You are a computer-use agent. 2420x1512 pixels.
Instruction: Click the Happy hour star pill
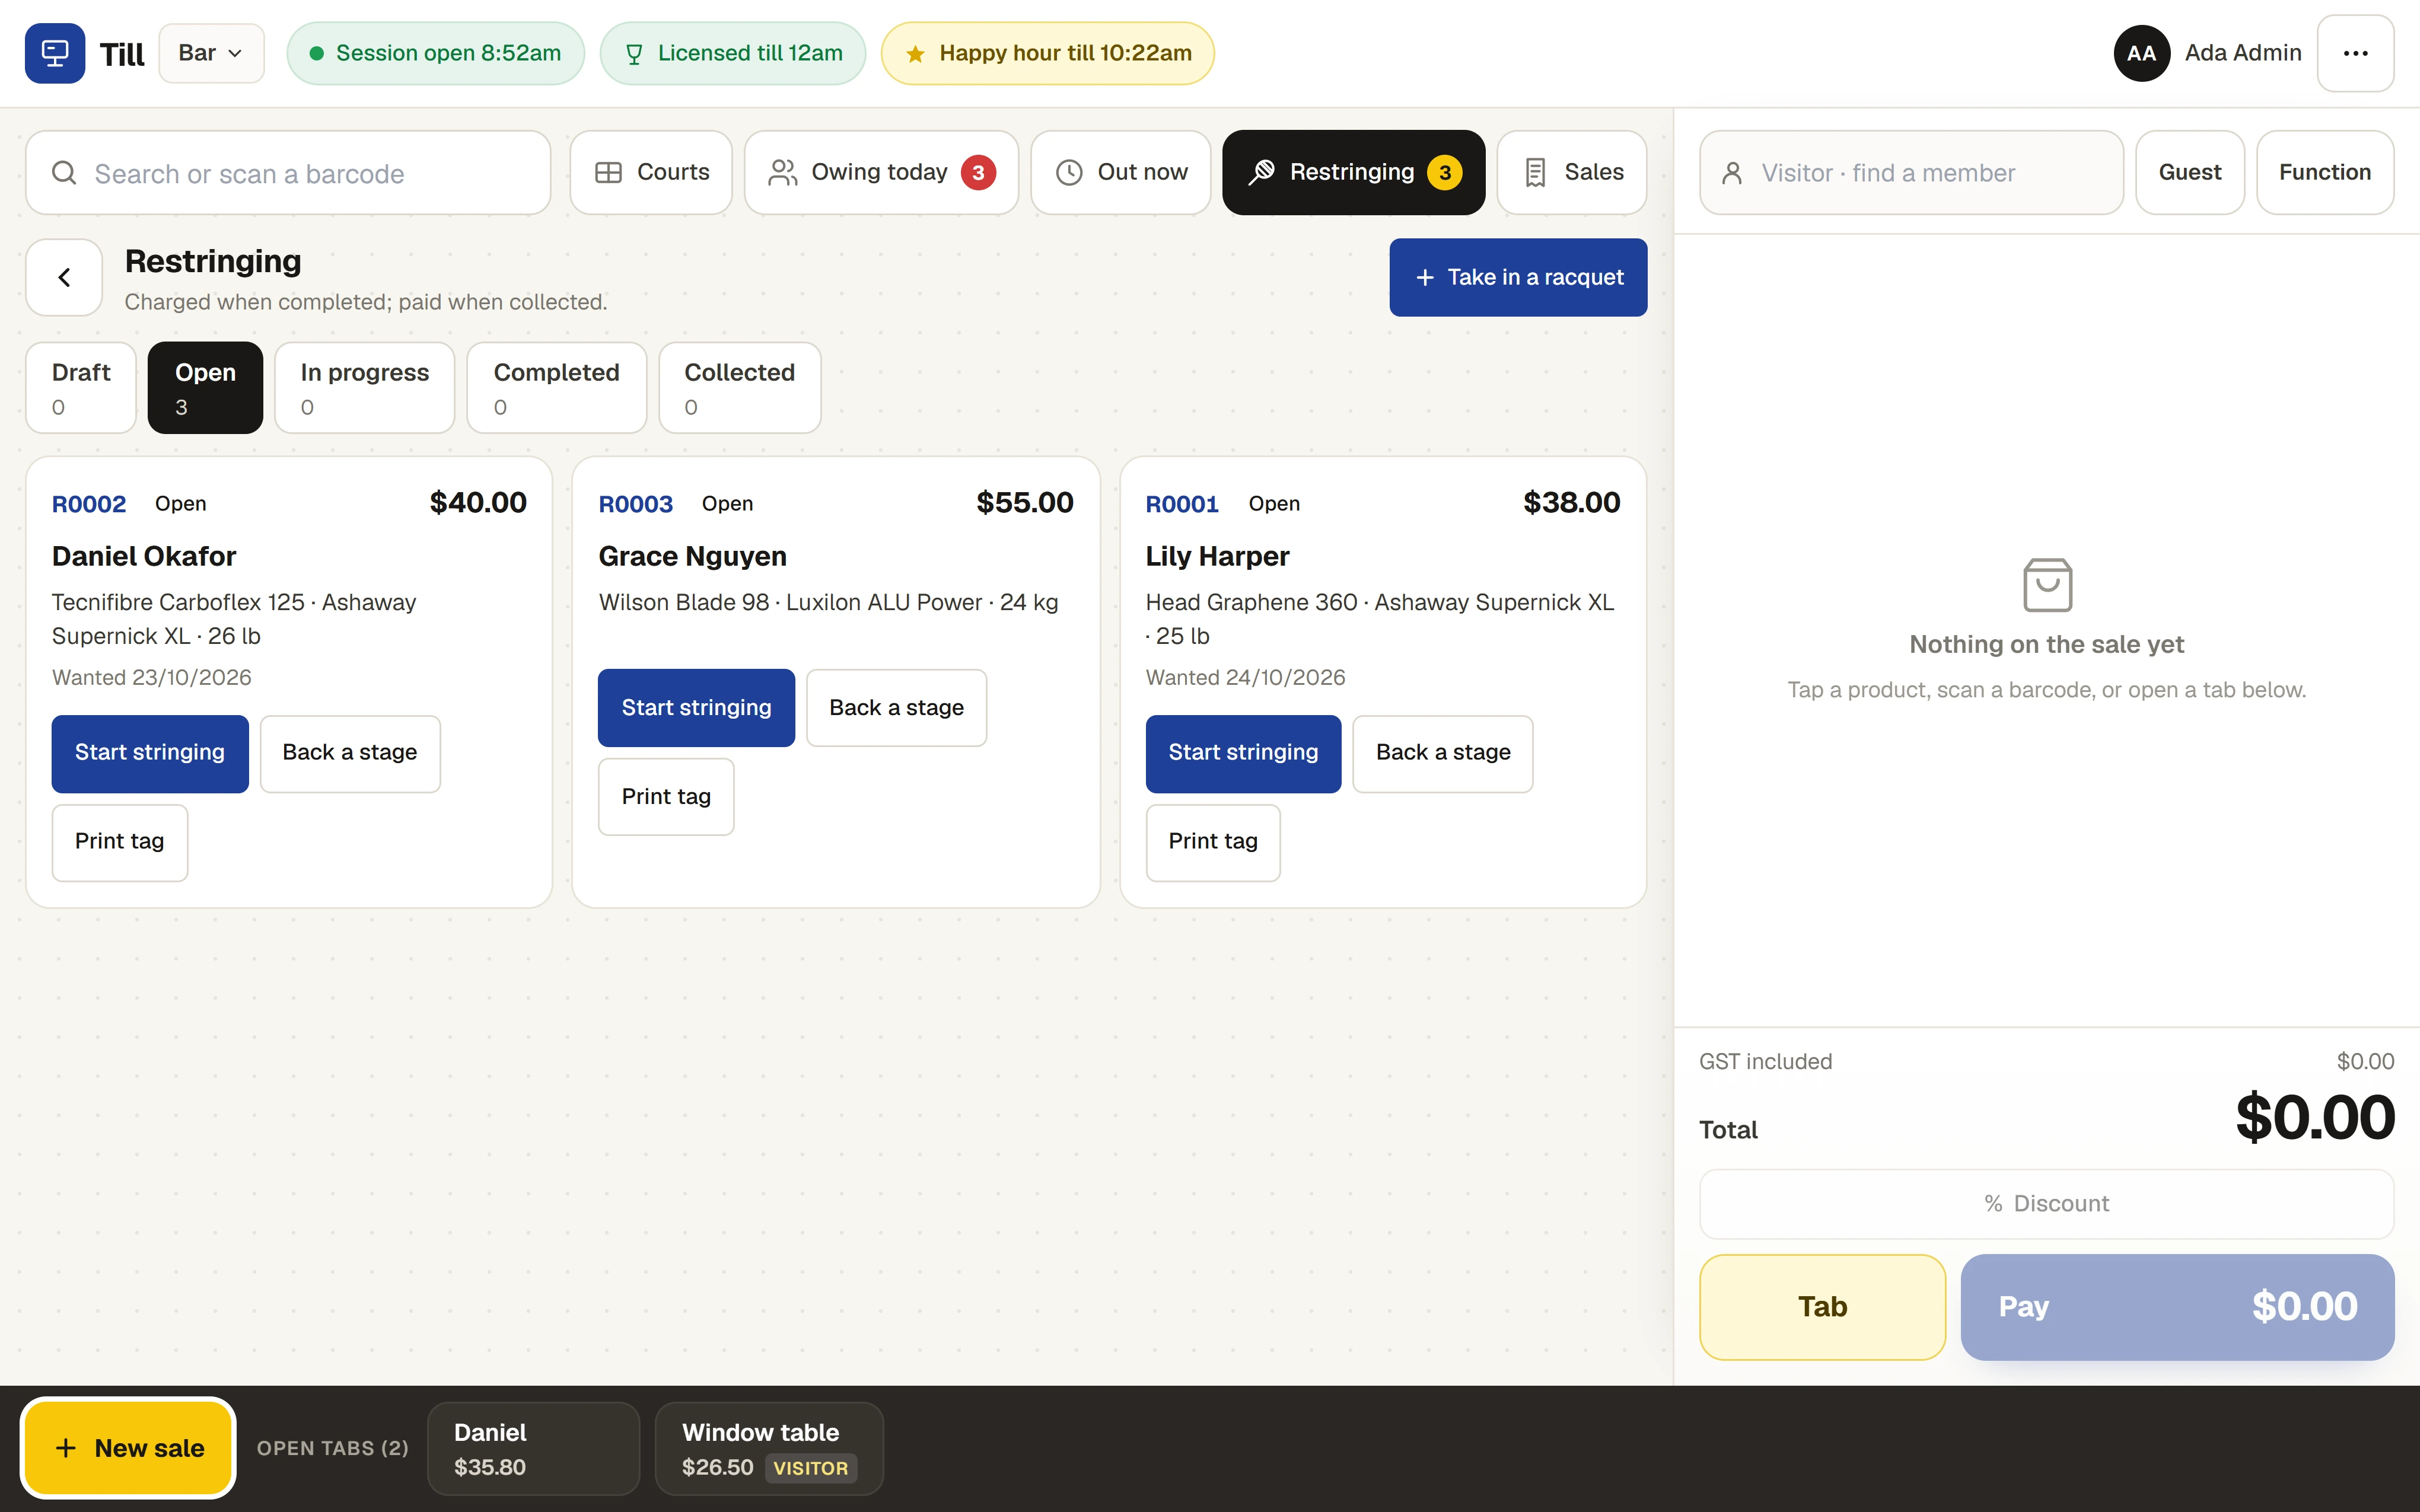pyautogui.click(x=1048, y=53)
